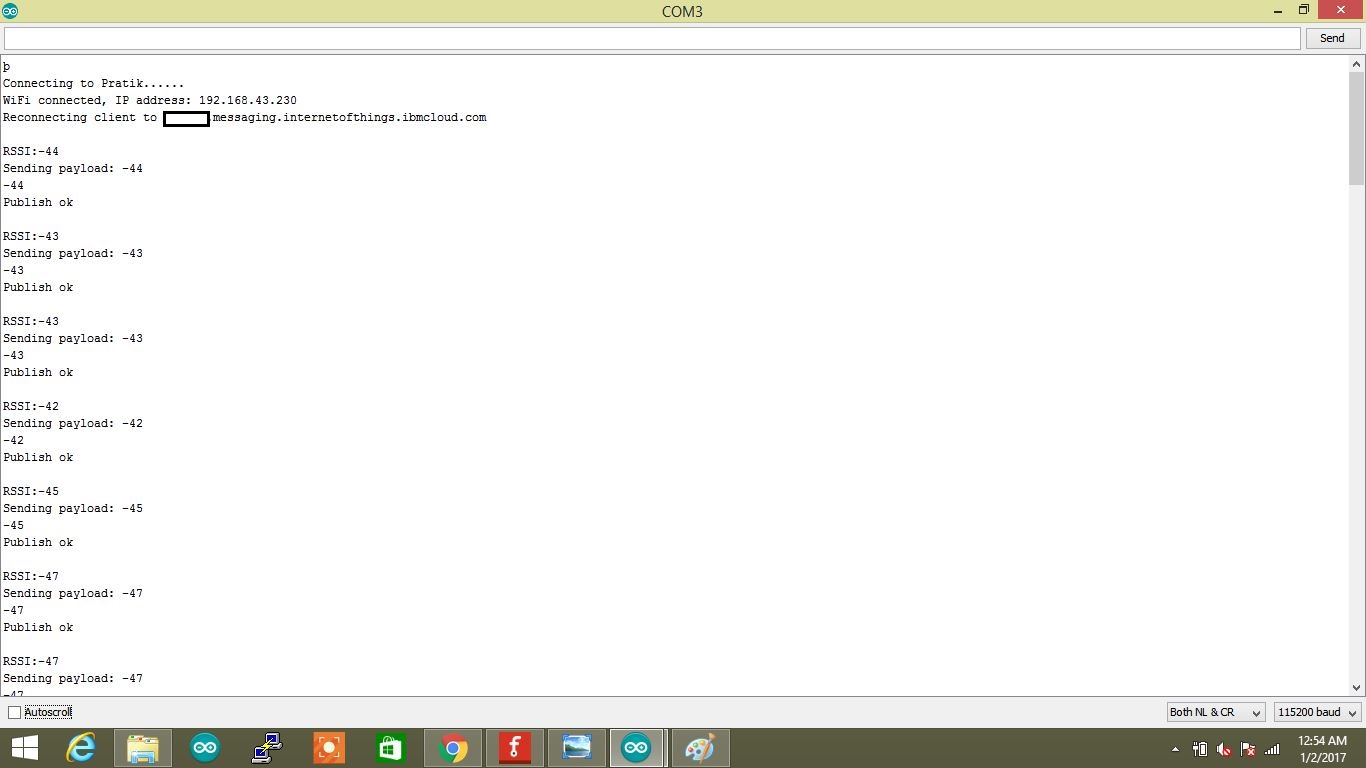This screenshot has height=768, width=1366.
Task: Open the Action Center flag tray icon
Action: 1248,749
